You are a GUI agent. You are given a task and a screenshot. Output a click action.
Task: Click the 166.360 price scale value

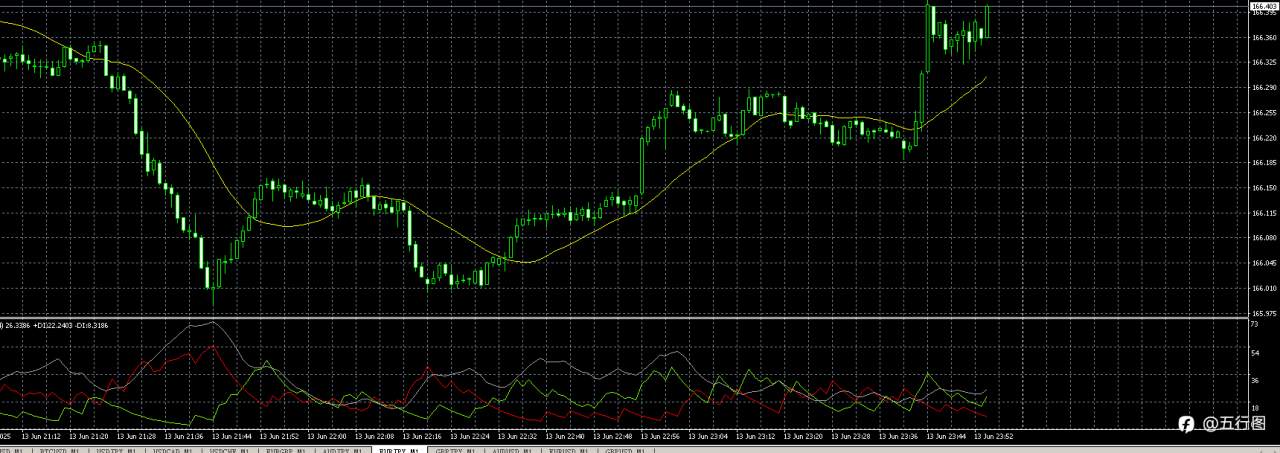click(x=1263, y=37)
